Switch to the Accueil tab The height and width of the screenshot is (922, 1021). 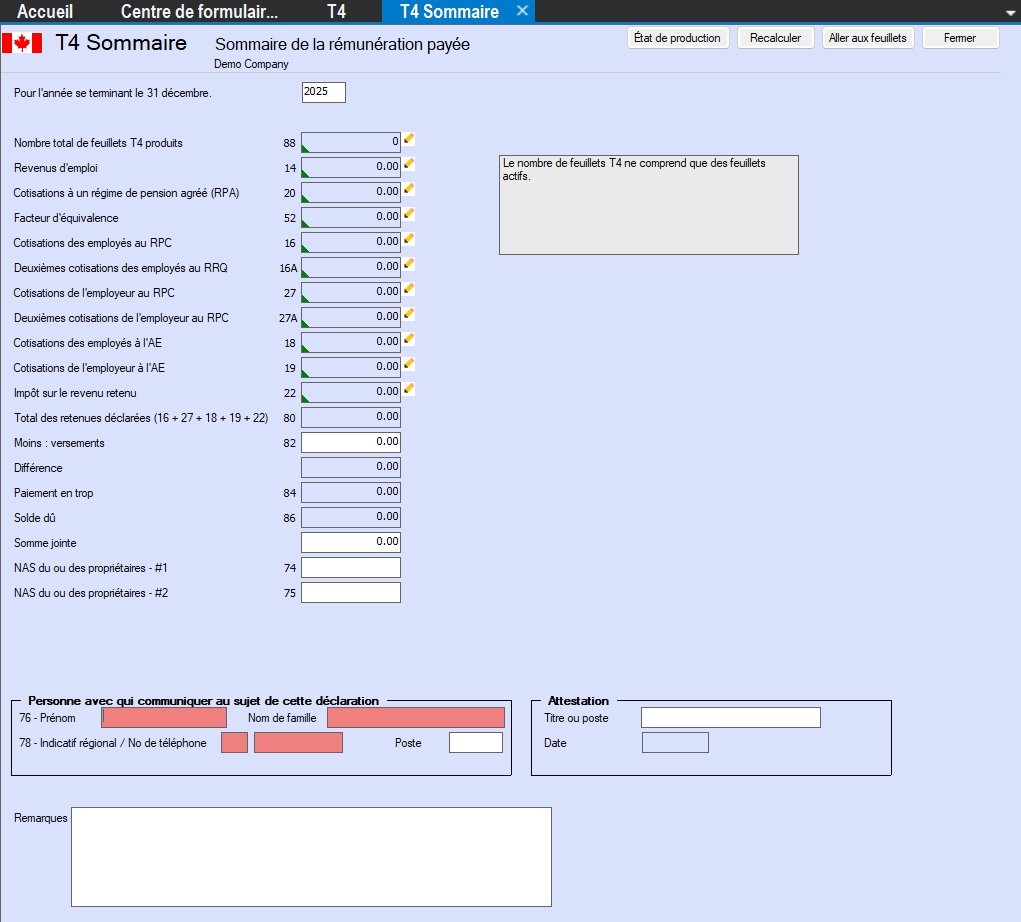[x=45, y=12]
